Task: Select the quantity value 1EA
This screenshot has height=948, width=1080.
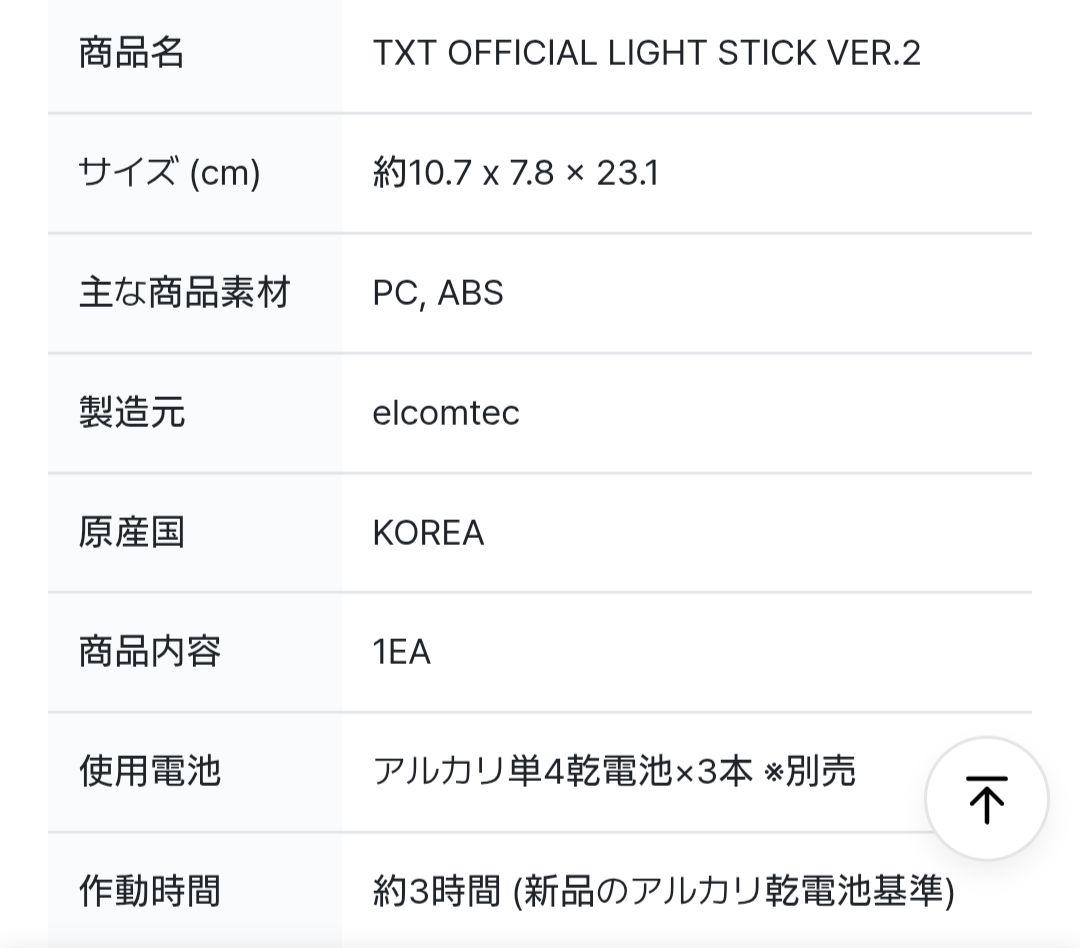Action: coord(401,652)
